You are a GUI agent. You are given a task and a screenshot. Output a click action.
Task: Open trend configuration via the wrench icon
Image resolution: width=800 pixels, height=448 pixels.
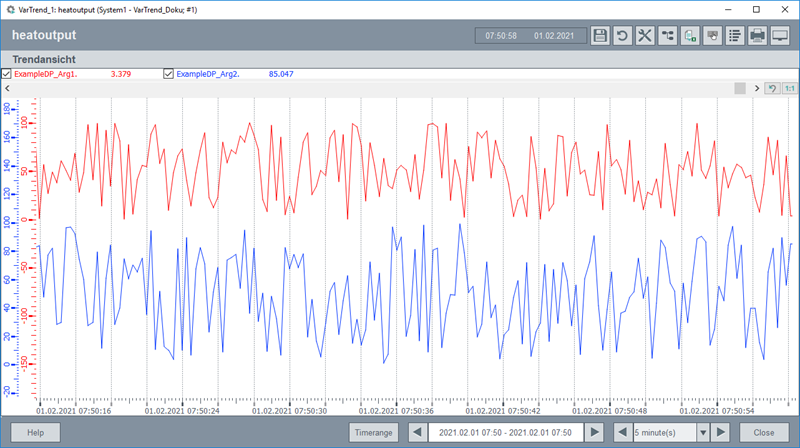coord(644,36)
